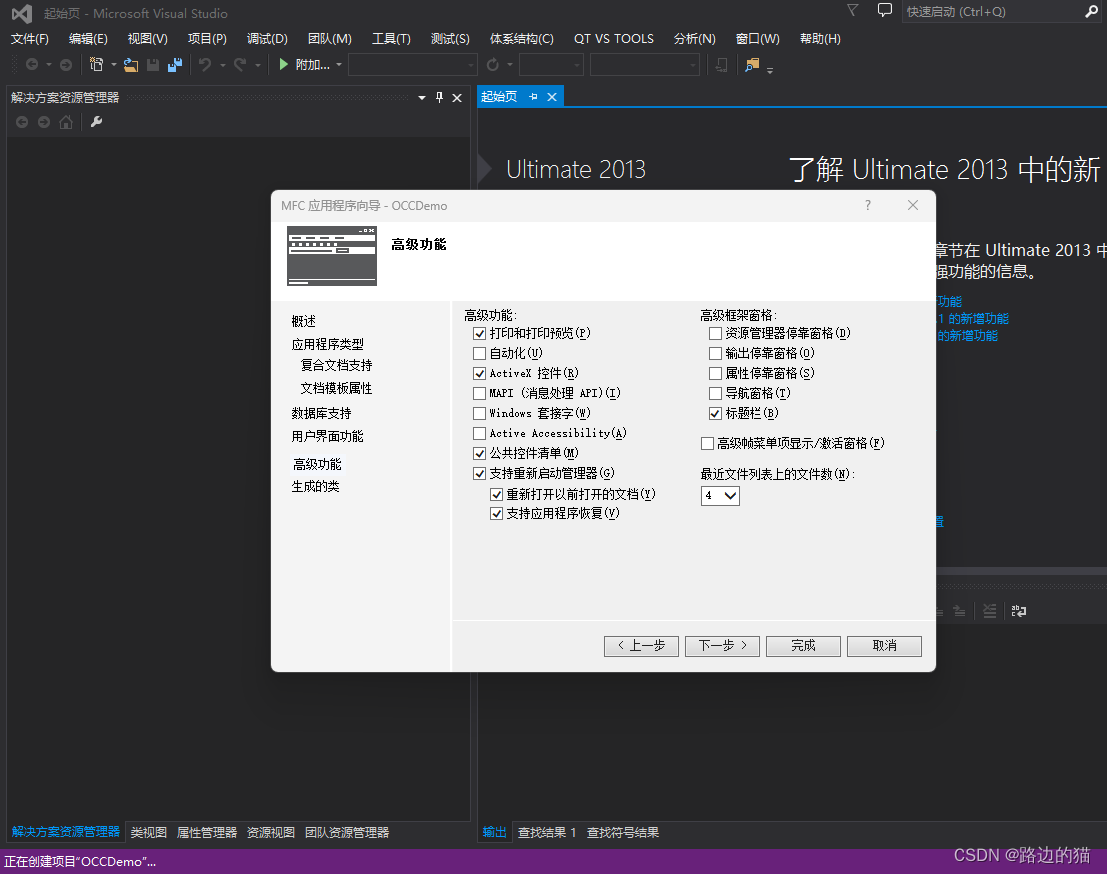Uncheck the 标题栏 checkbox
The width and height of the screenshot is (1107, 874).
tap(715, 413)
